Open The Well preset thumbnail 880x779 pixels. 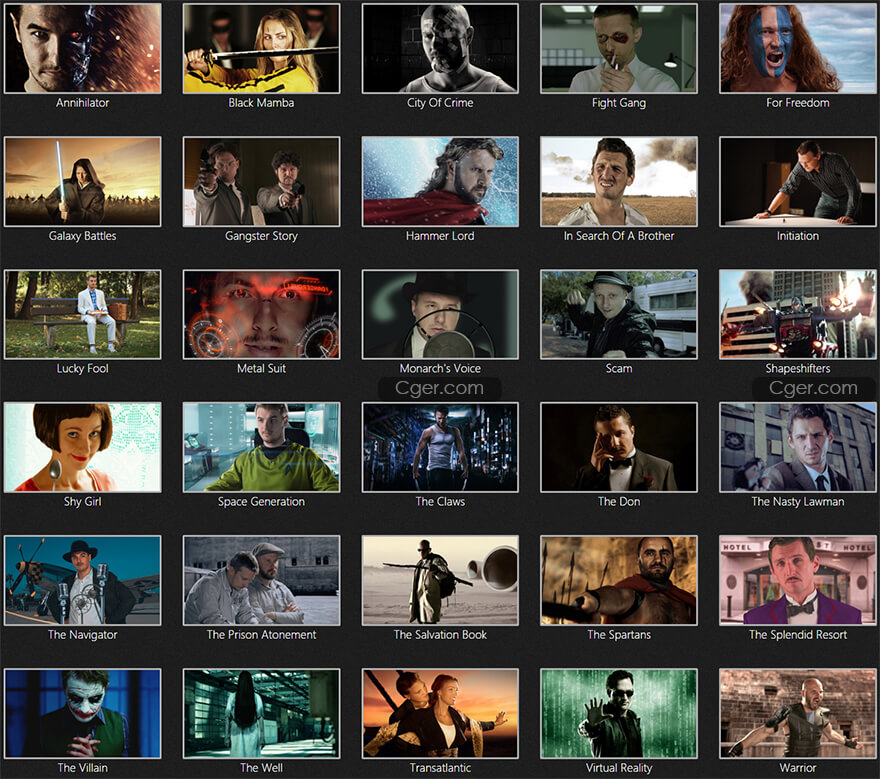pyautogui.click(x=262, y=713)
